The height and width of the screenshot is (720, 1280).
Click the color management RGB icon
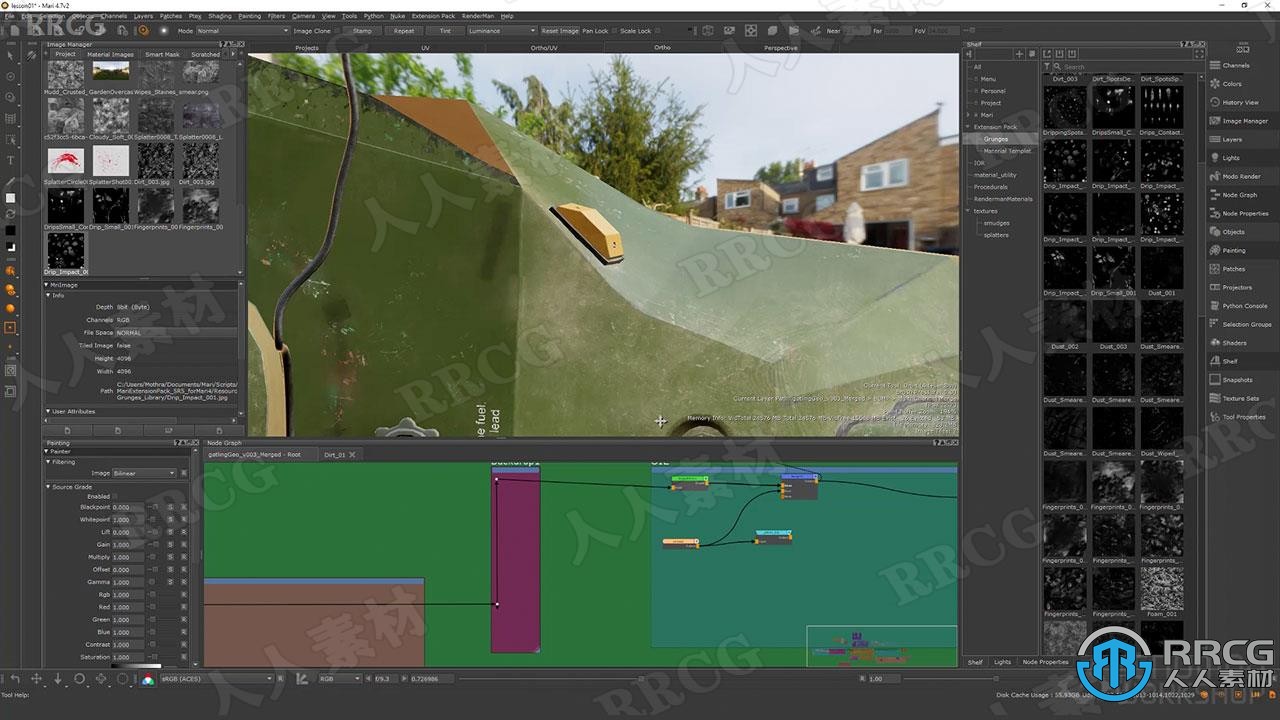[x=148, y=679]
